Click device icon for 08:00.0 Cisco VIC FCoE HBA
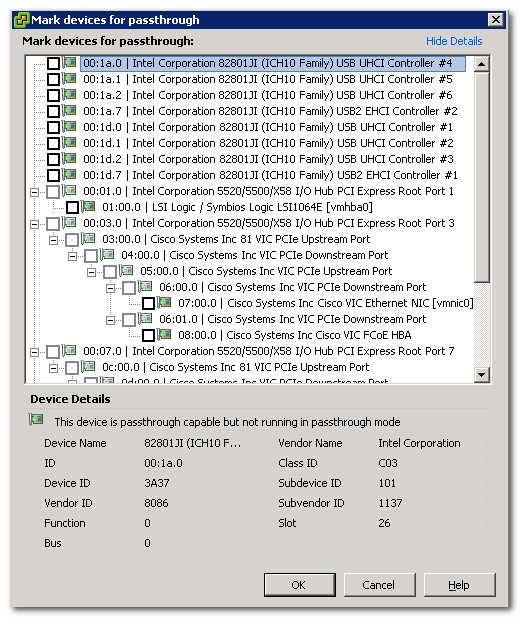This screenshot has height=618, width=520. coord(164,334)
